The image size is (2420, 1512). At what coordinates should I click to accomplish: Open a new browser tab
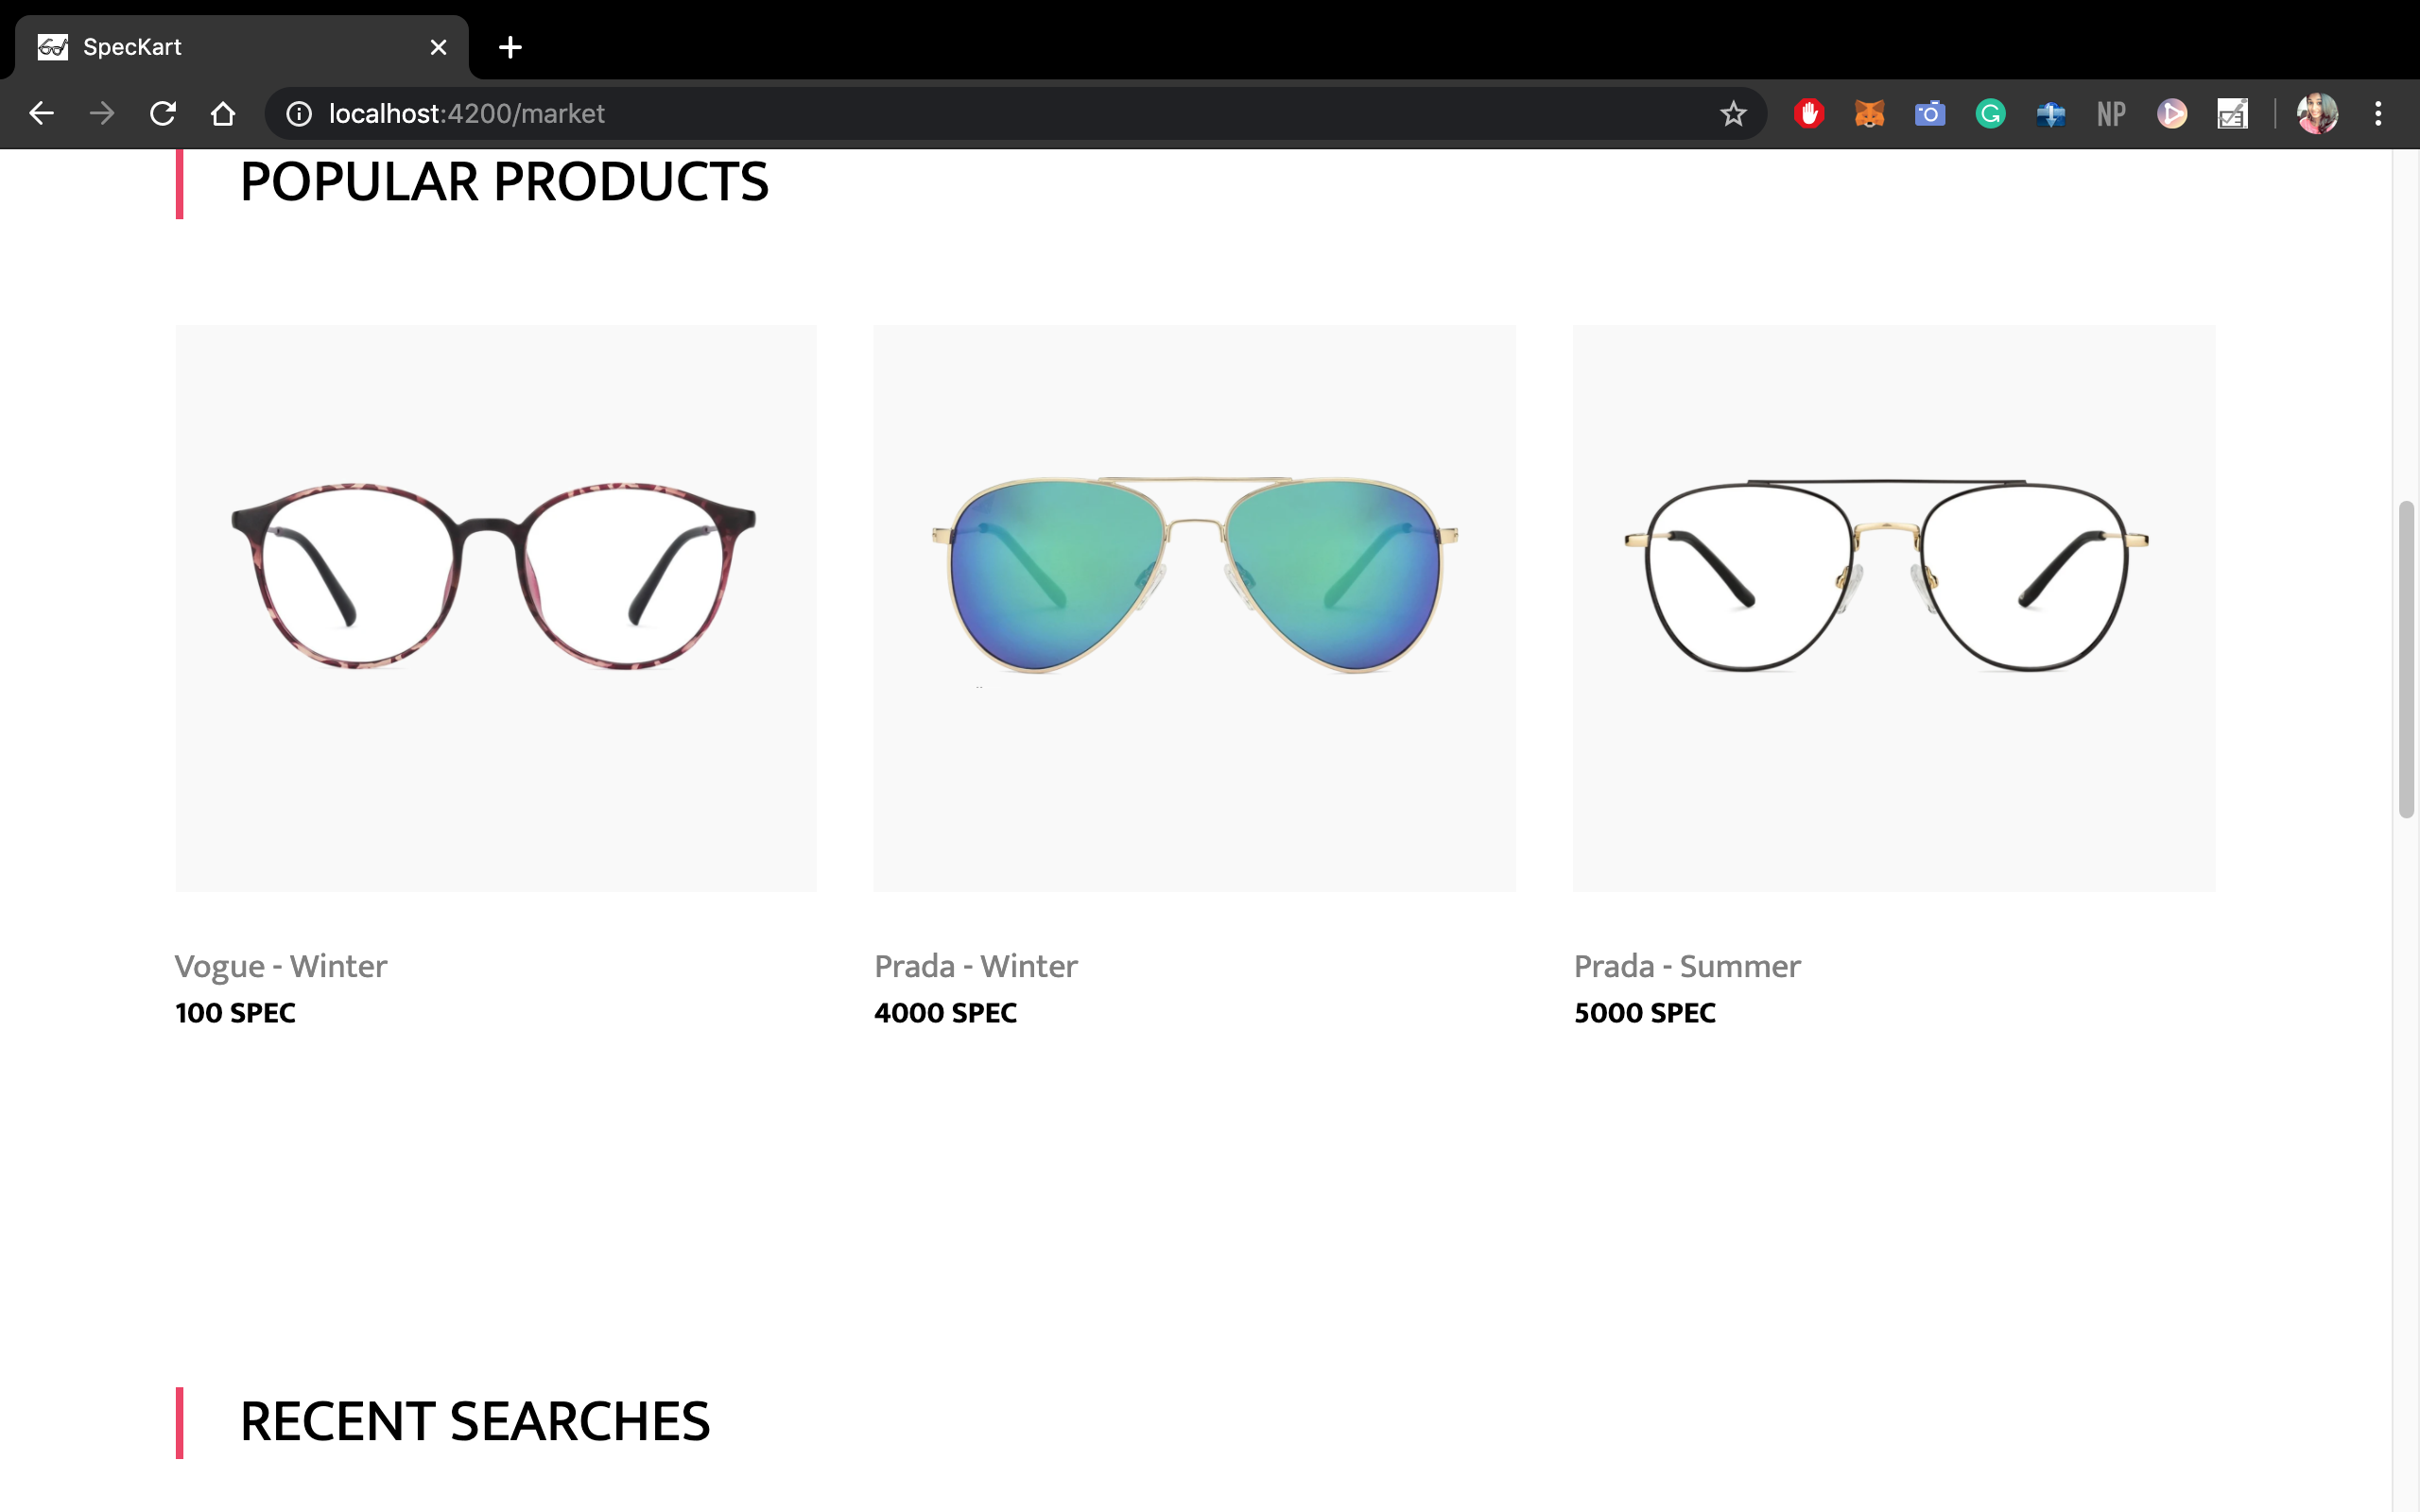(x=510, y=47)
